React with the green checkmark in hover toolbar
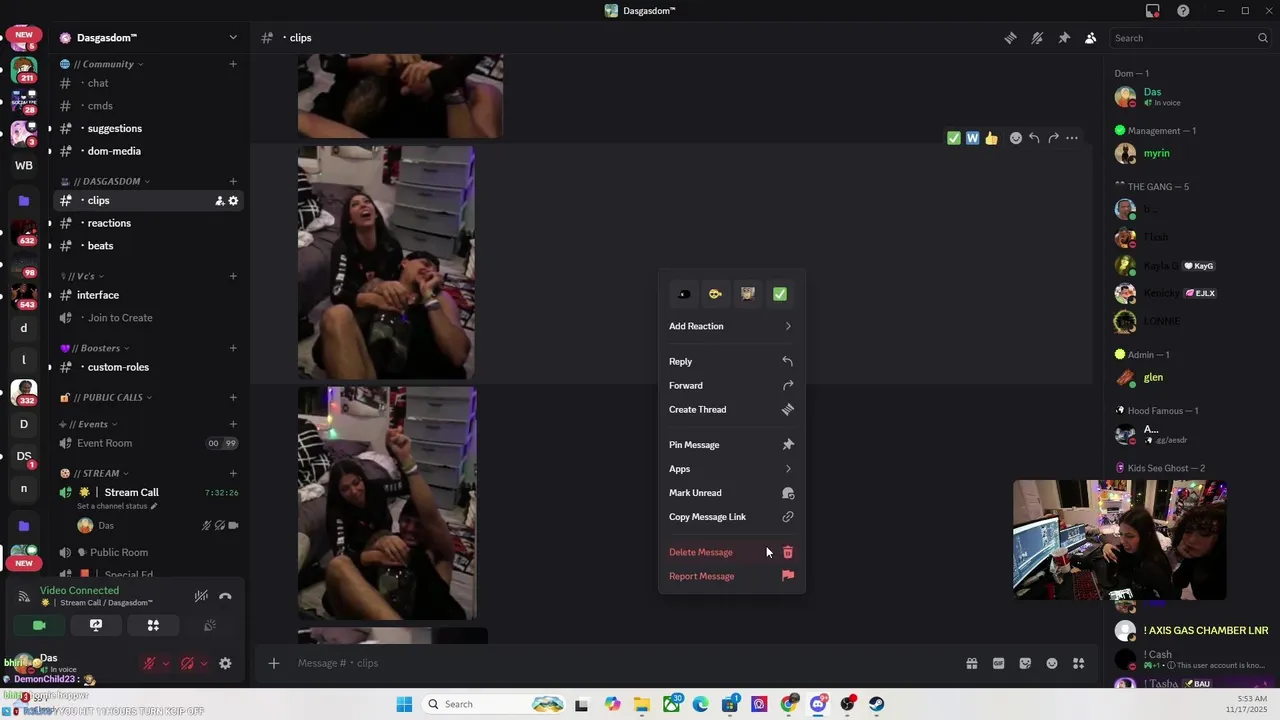 954,138
